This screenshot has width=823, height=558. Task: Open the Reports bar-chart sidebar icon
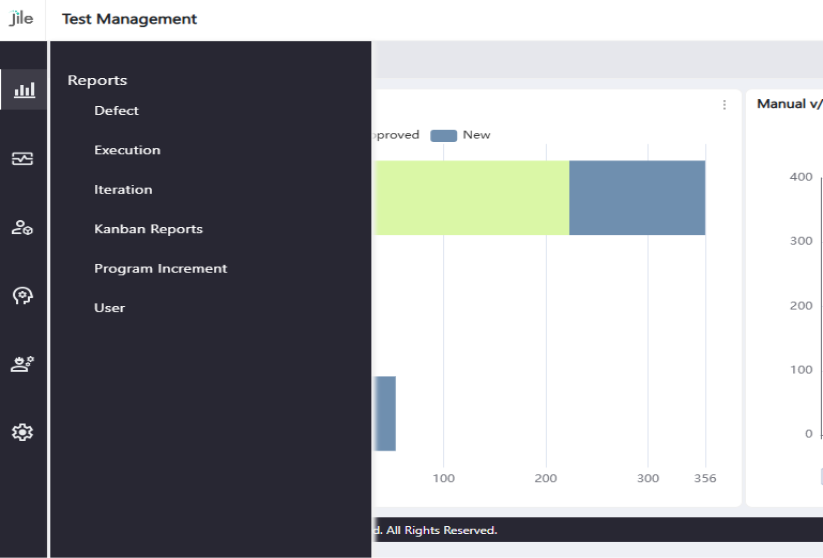pyautogui.click(x=24, y=90)
